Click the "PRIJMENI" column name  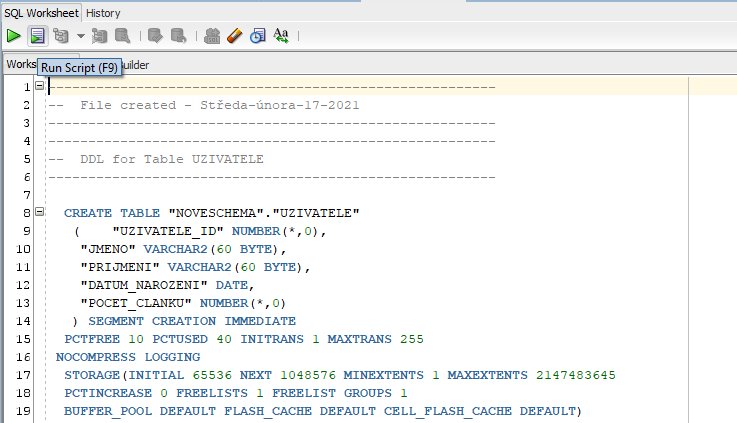(120, 267)
